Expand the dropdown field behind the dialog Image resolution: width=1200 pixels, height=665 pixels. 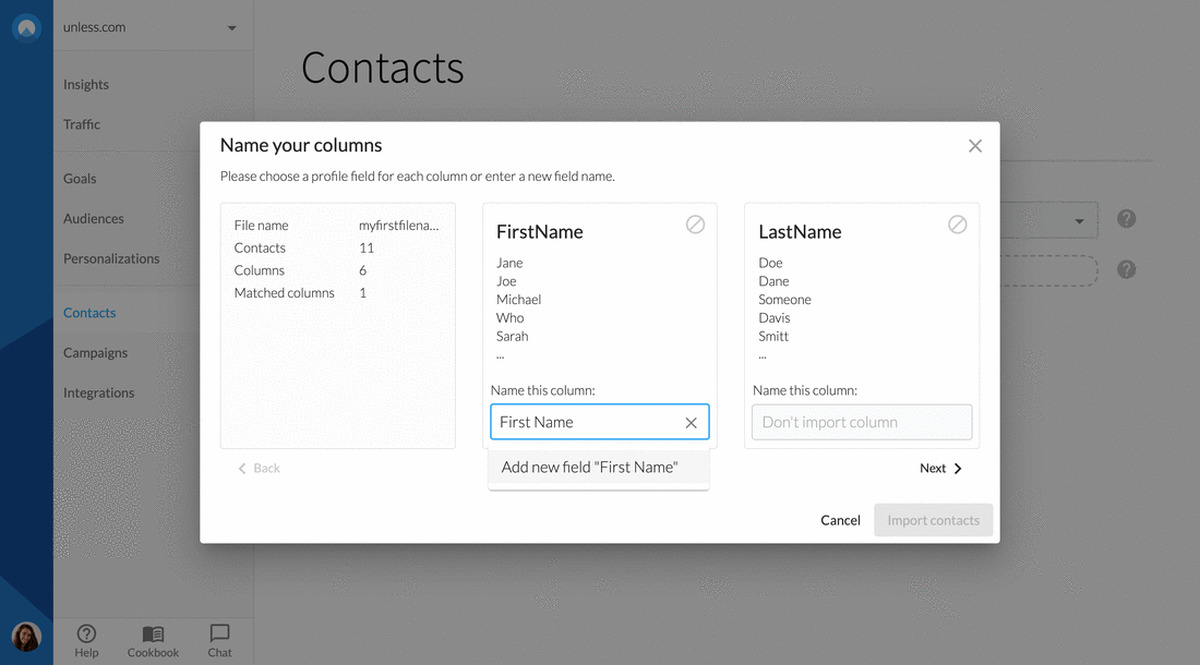tap(1079, 220)
